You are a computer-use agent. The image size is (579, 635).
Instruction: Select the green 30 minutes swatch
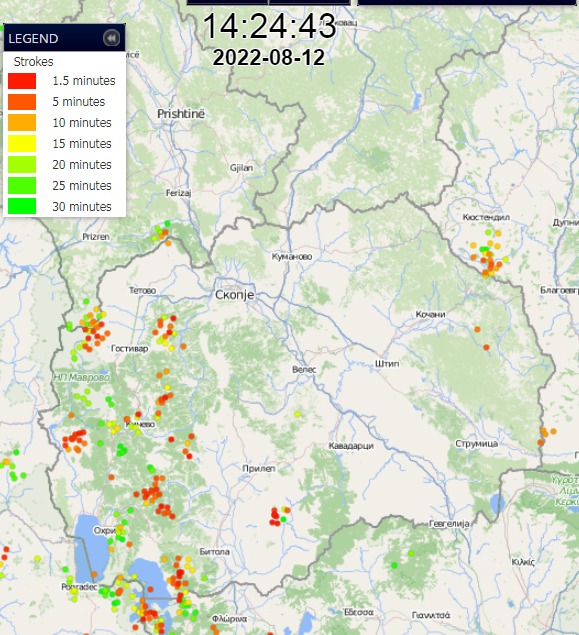point(22,207)
